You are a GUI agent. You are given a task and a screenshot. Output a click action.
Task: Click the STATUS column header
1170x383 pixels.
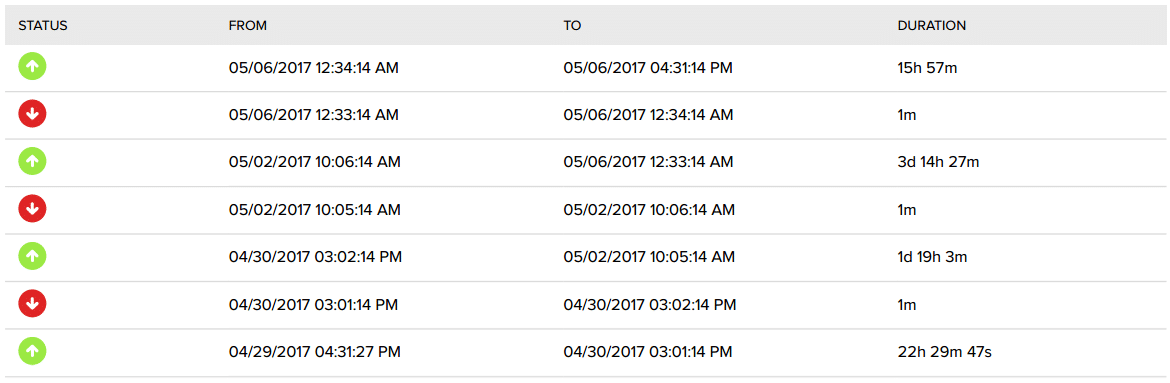(43, 25)
